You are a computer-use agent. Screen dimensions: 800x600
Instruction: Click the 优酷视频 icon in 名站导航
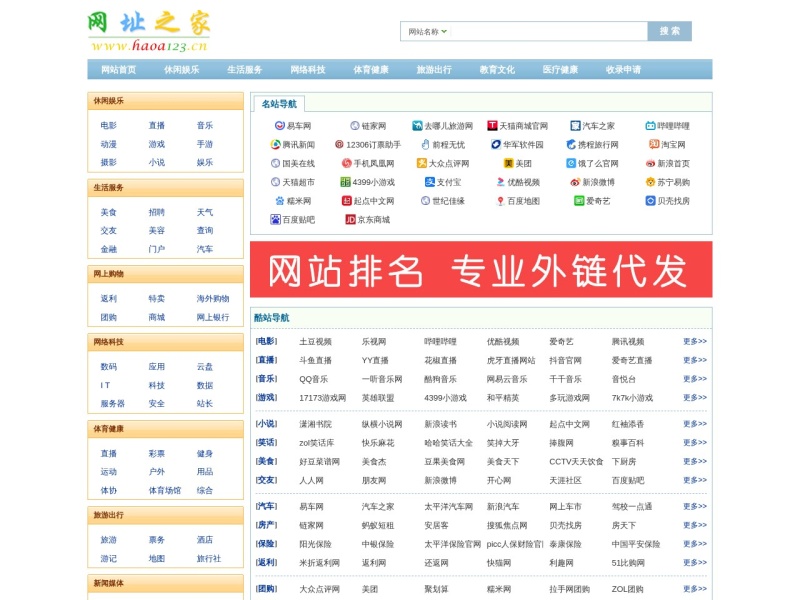[x=501, y=182]
